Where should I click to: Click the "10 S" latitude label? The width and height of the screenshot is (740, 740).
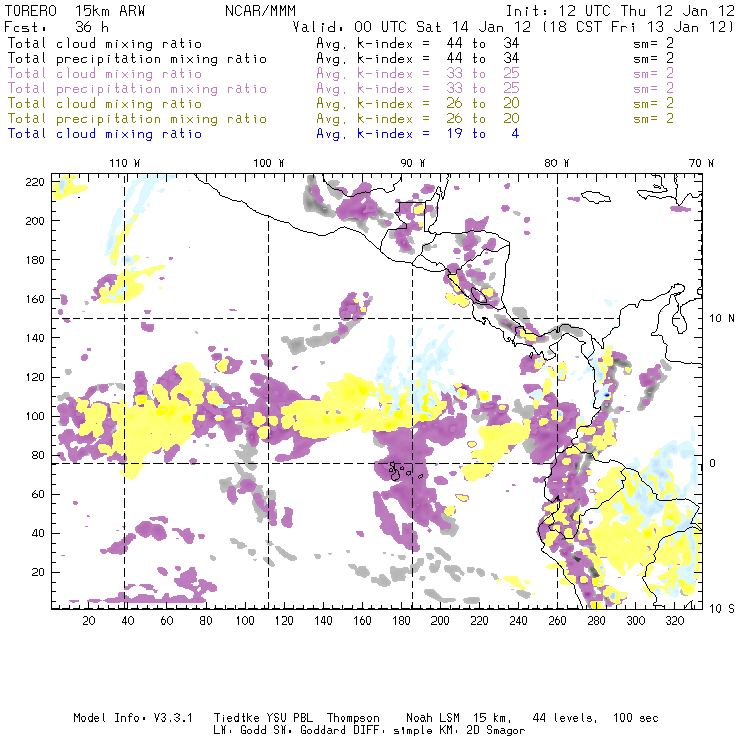pos(722,609)
